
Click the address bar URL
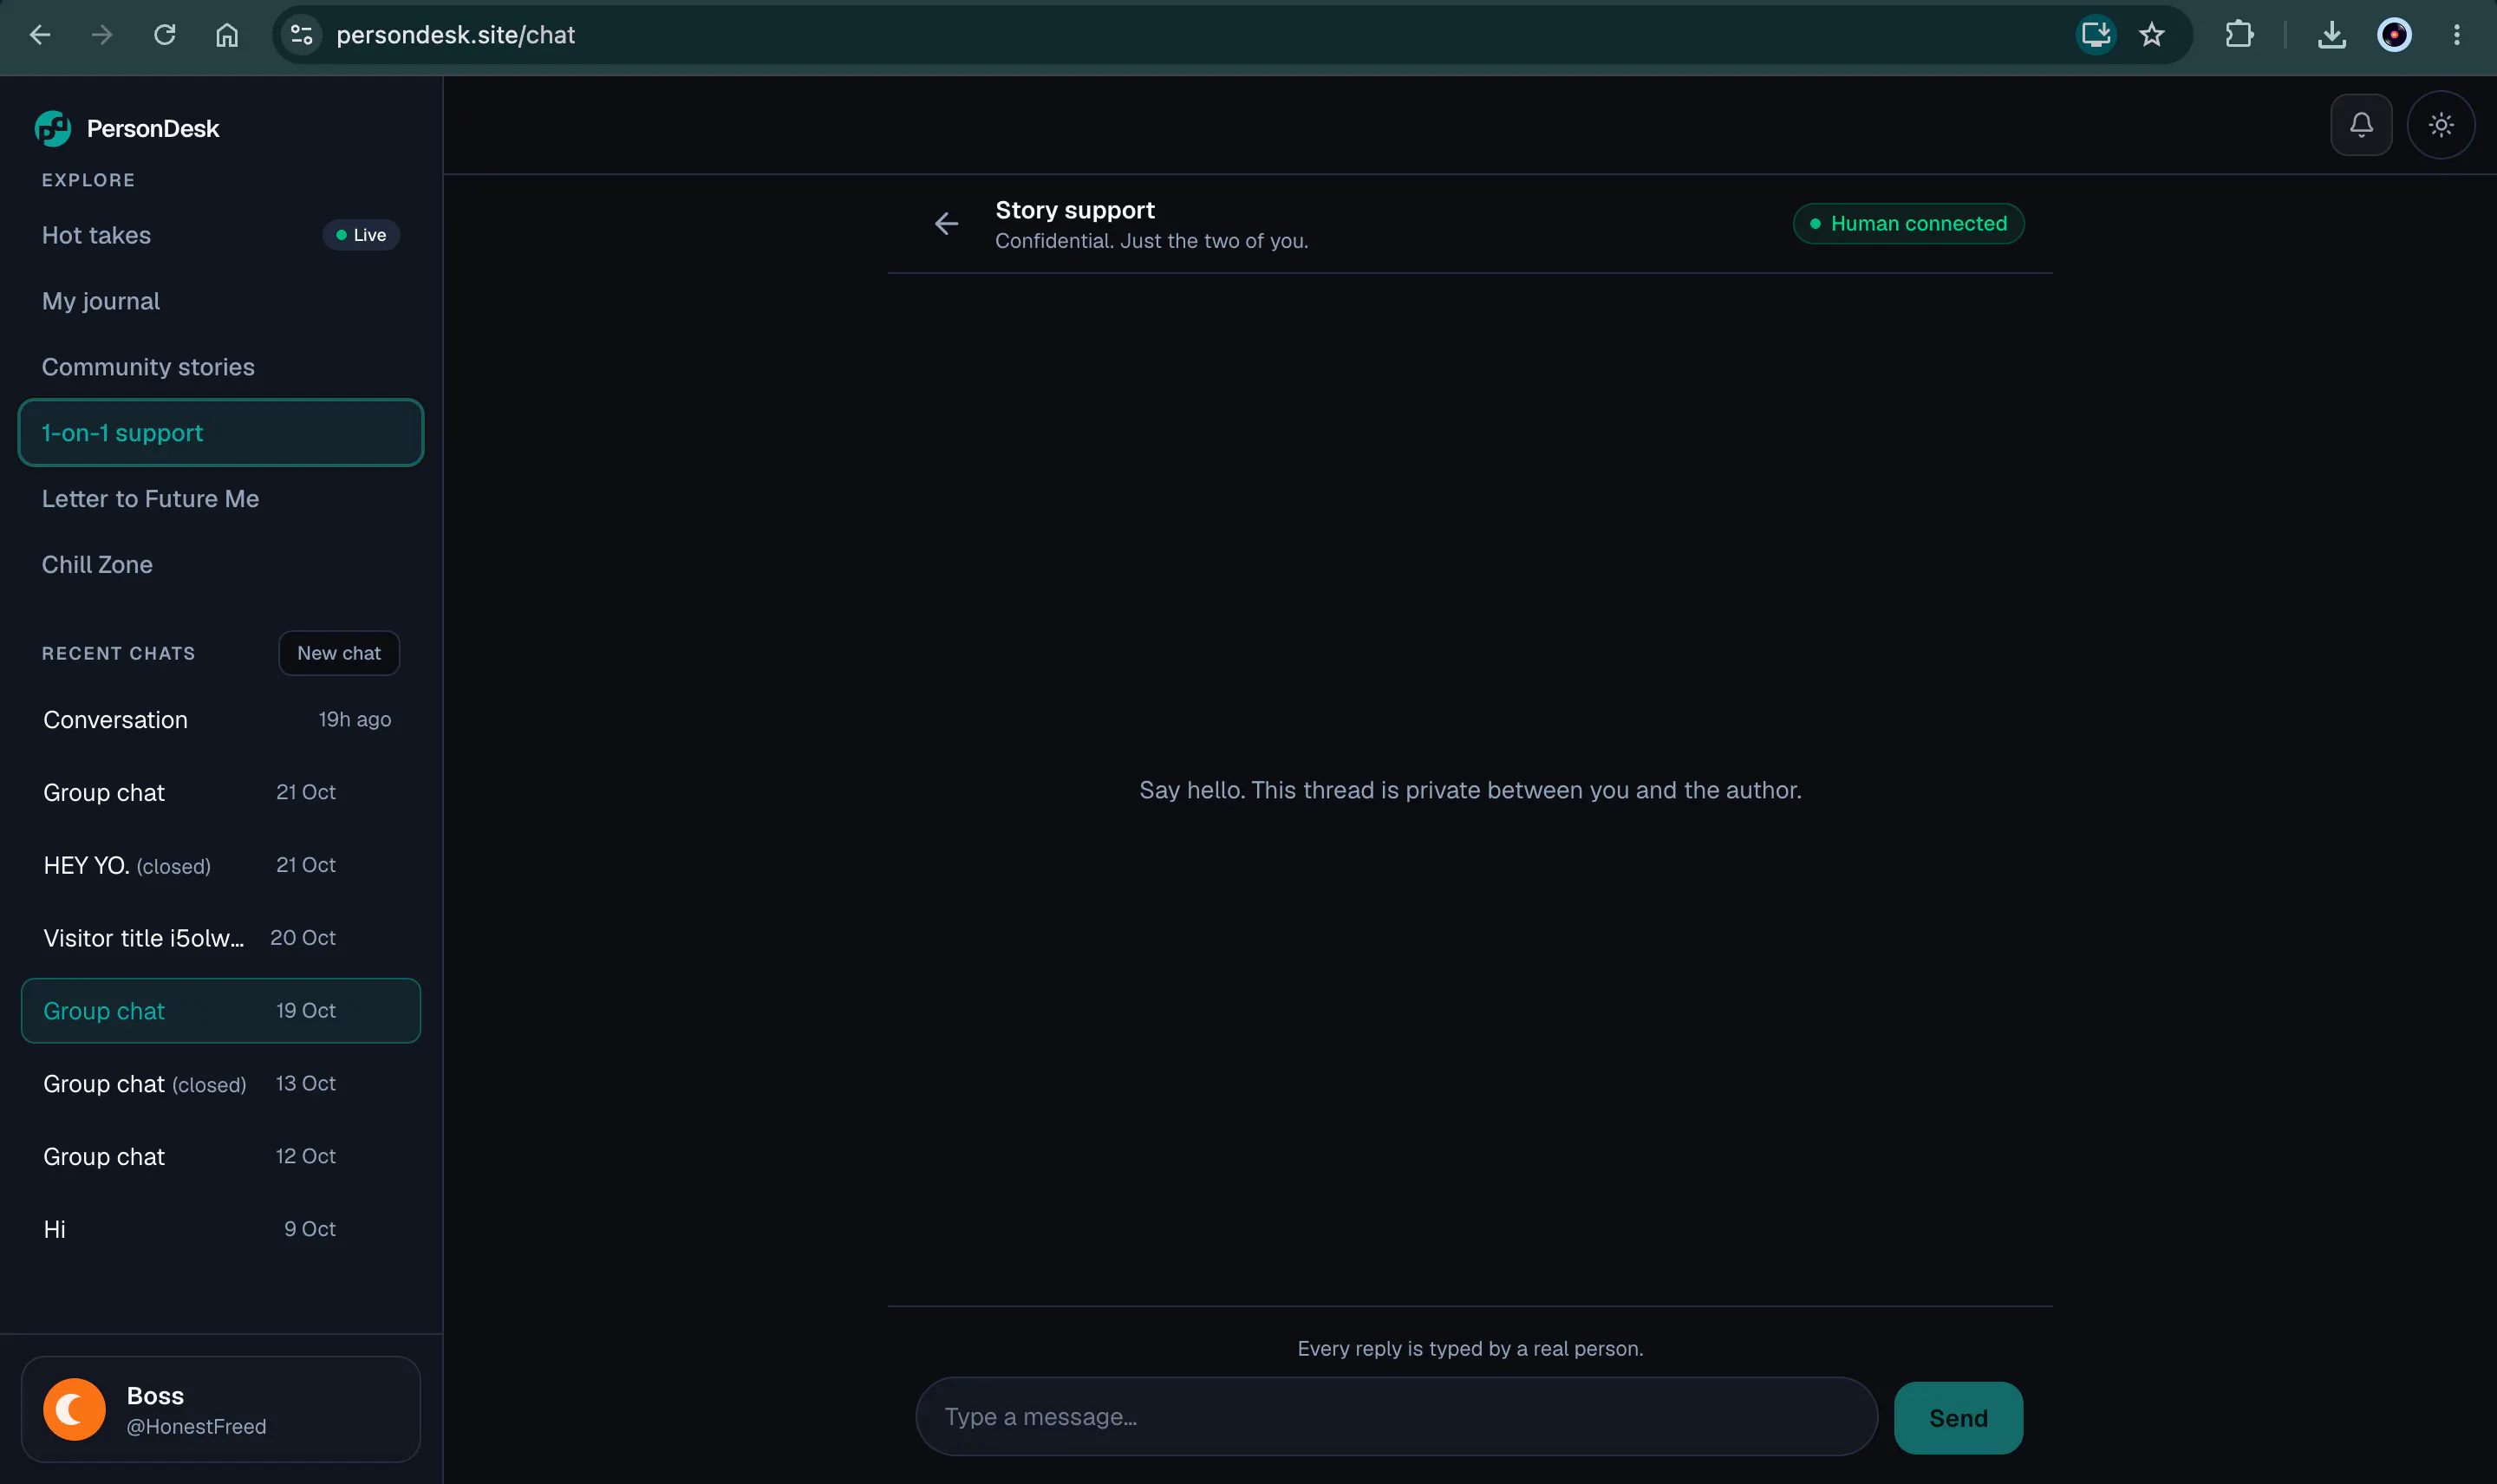point(455,35)
